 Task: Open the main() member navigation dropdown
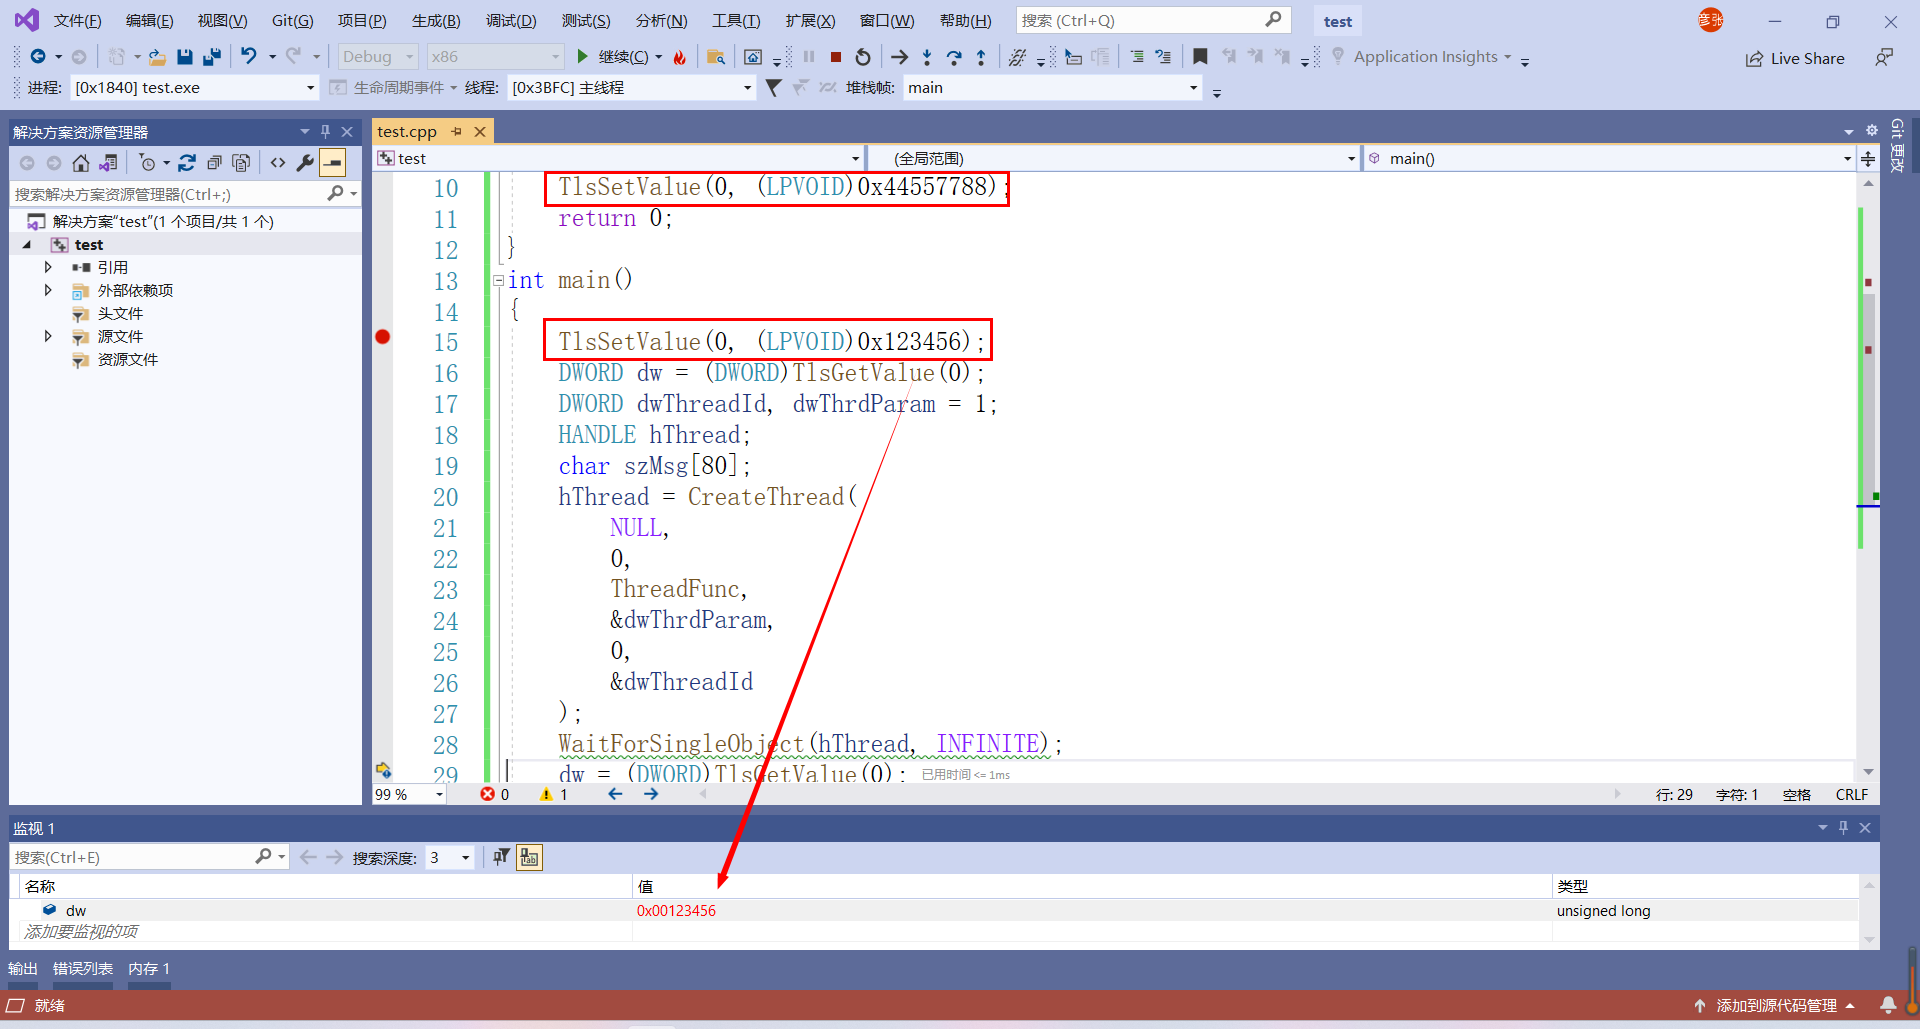pos(1609,158)
